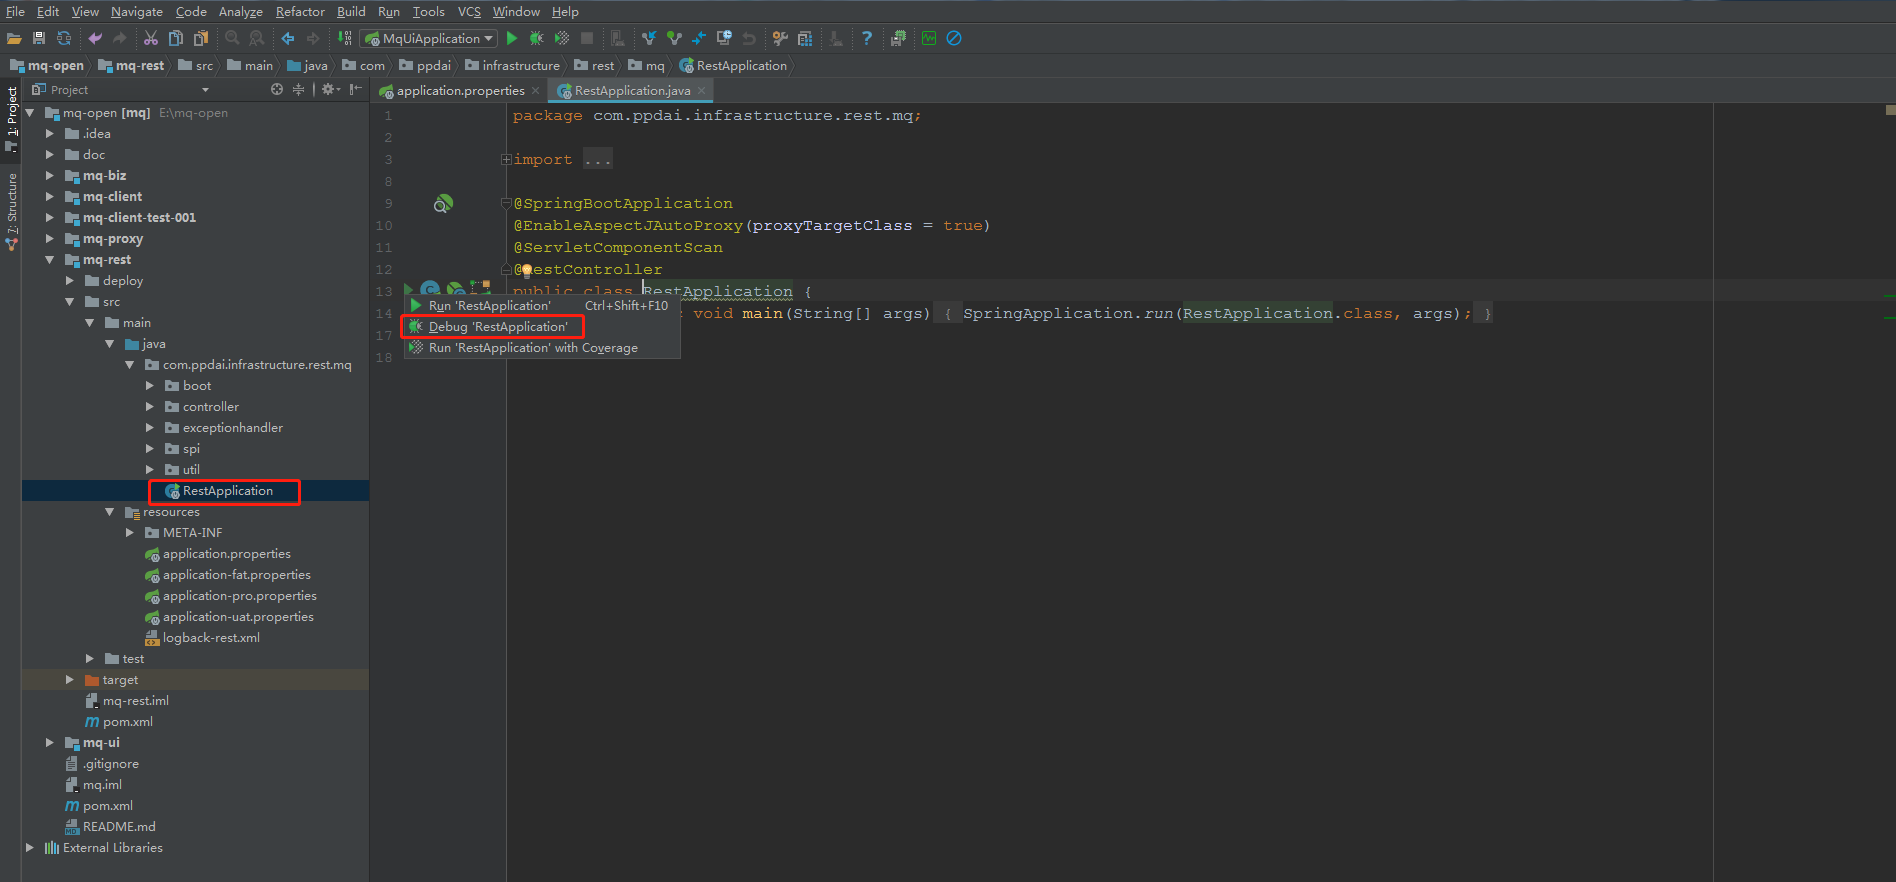Image resolution: width=1896 pixels, height=882 pixels.
Task: Select the exceptionhandler package
Action: [223, 428]
